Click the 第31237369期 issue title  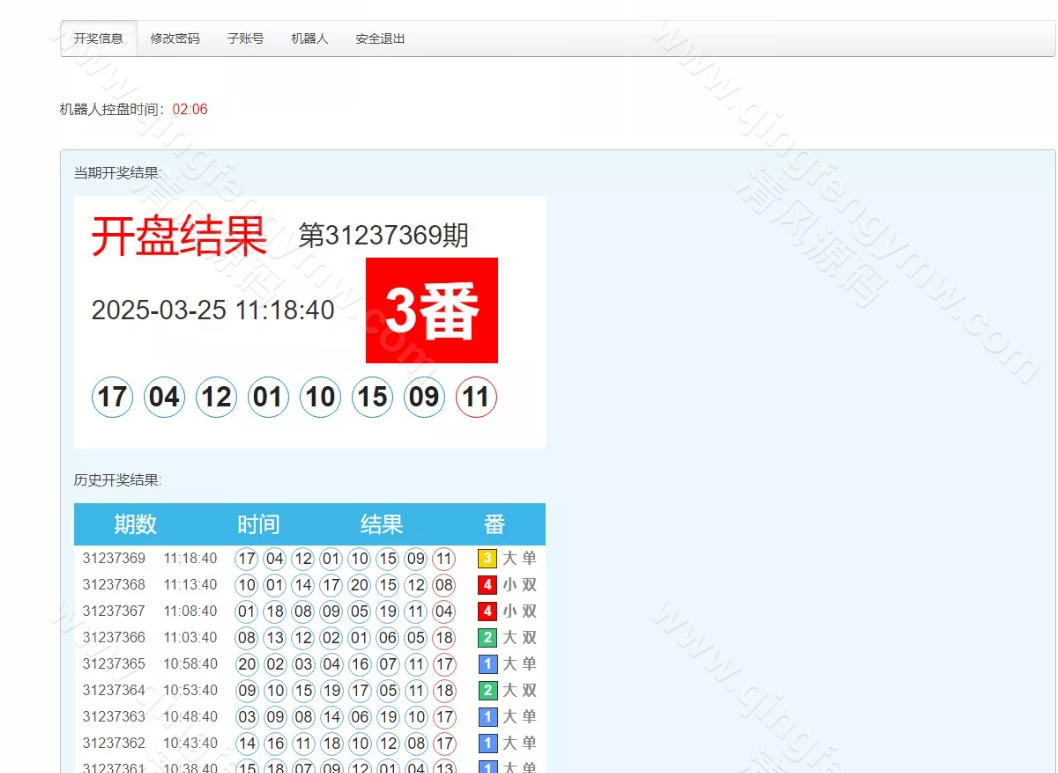pyautogui.click(x=383, y=236)
